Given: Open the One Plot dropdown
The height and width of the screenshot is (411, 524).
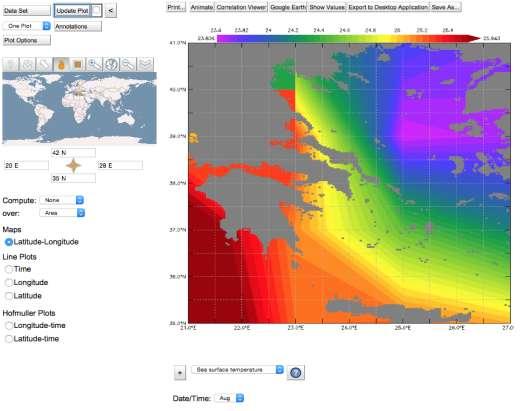Looking at the screenshot, I should coord(26,26).
